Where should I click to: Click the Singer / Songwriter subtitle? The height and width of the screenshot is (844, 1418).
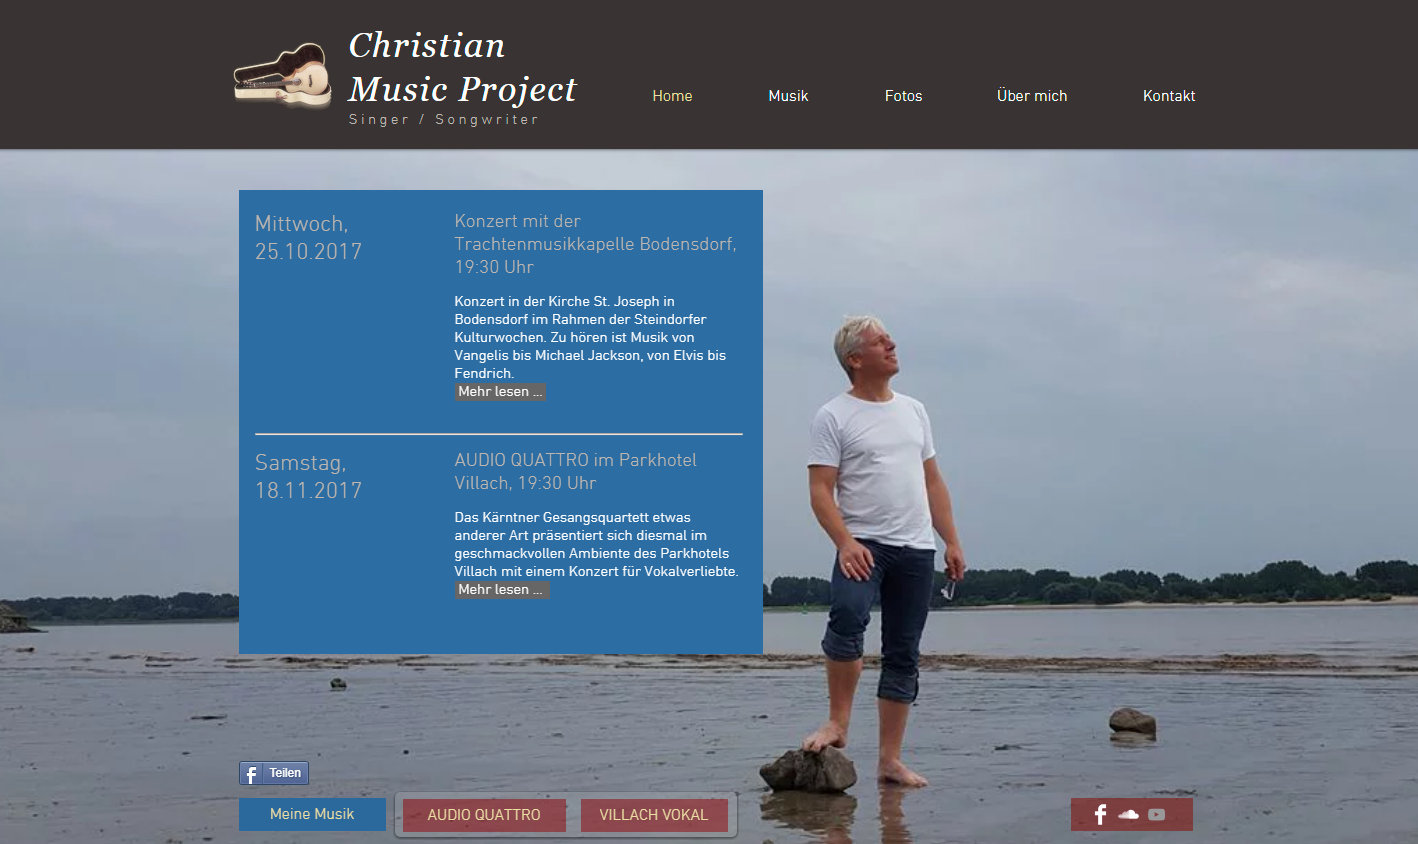443,119
